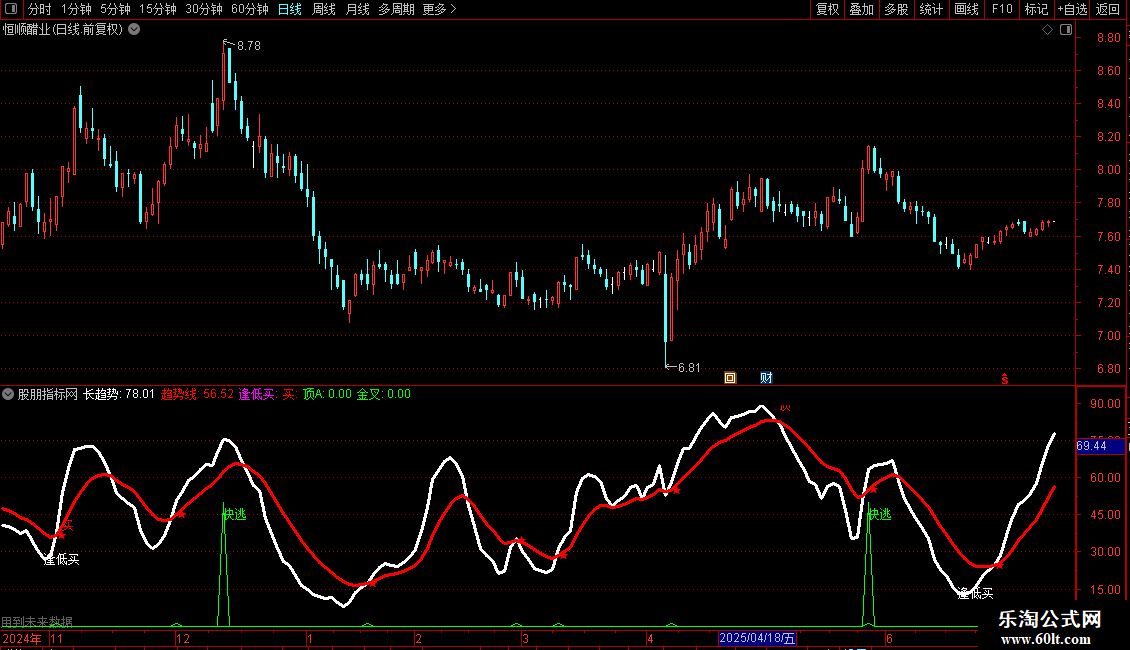
Task: Click the diamond icon in main chart corner
Action: 1048,30
